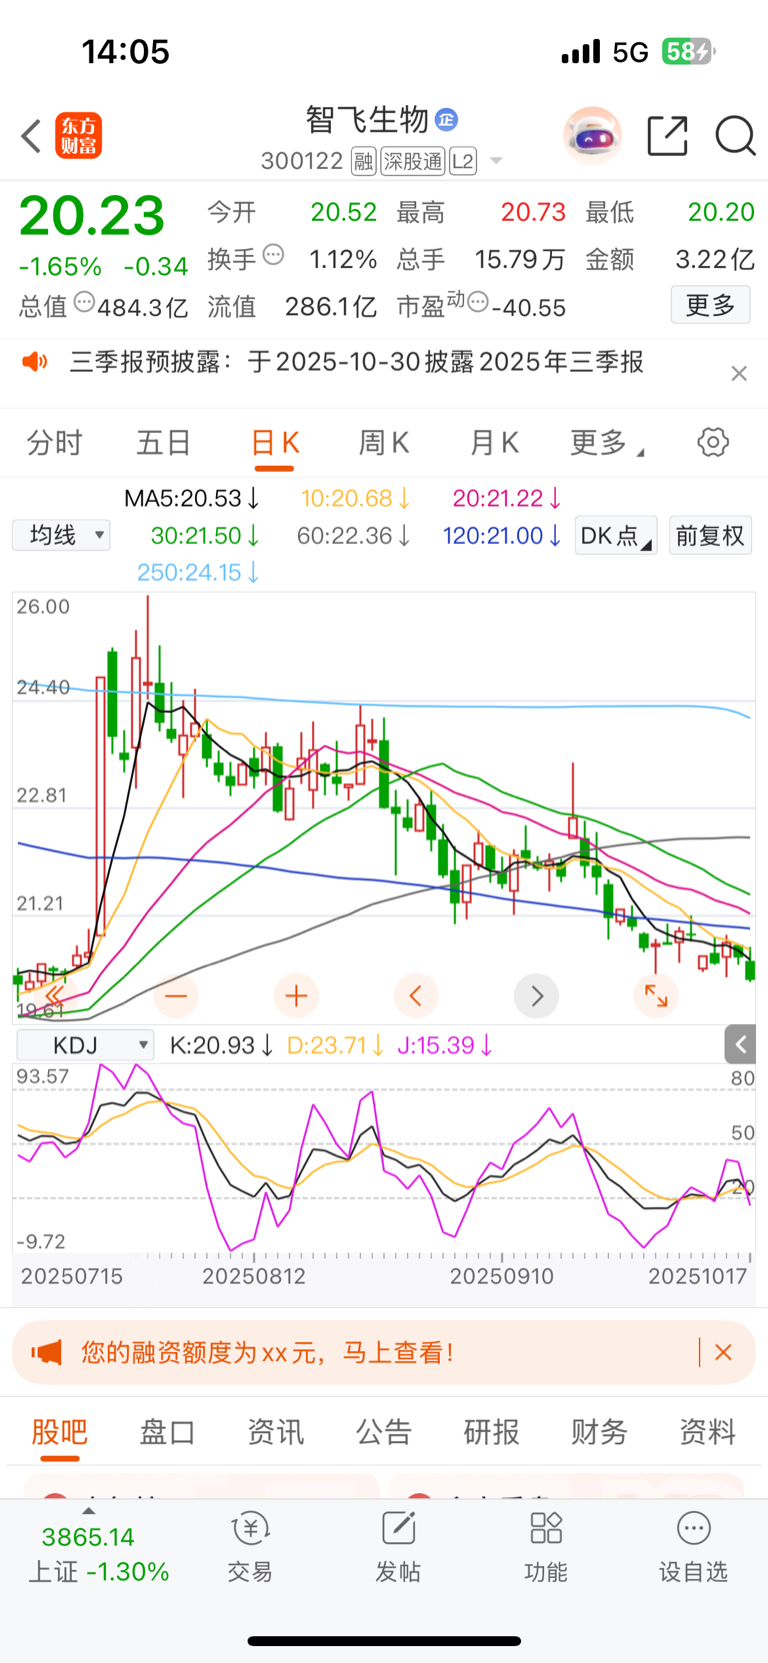This screenshot has width=768, height=1663.
Task: Select the 股吧 tab
Action: coord(59,1431)
